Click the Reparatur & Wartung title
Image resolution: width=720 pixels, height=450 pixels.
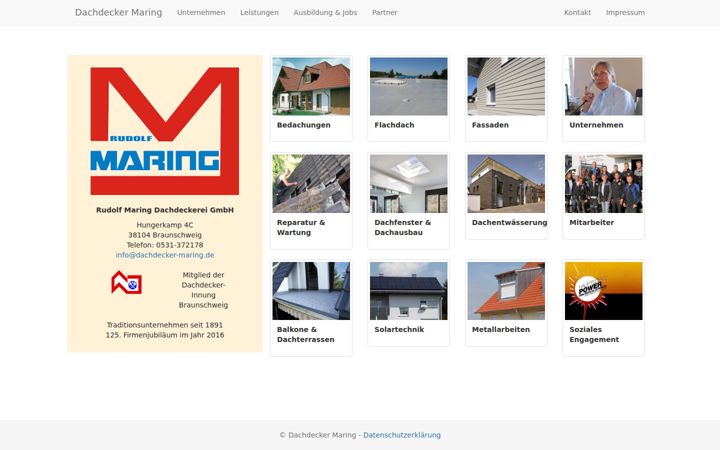301,227
